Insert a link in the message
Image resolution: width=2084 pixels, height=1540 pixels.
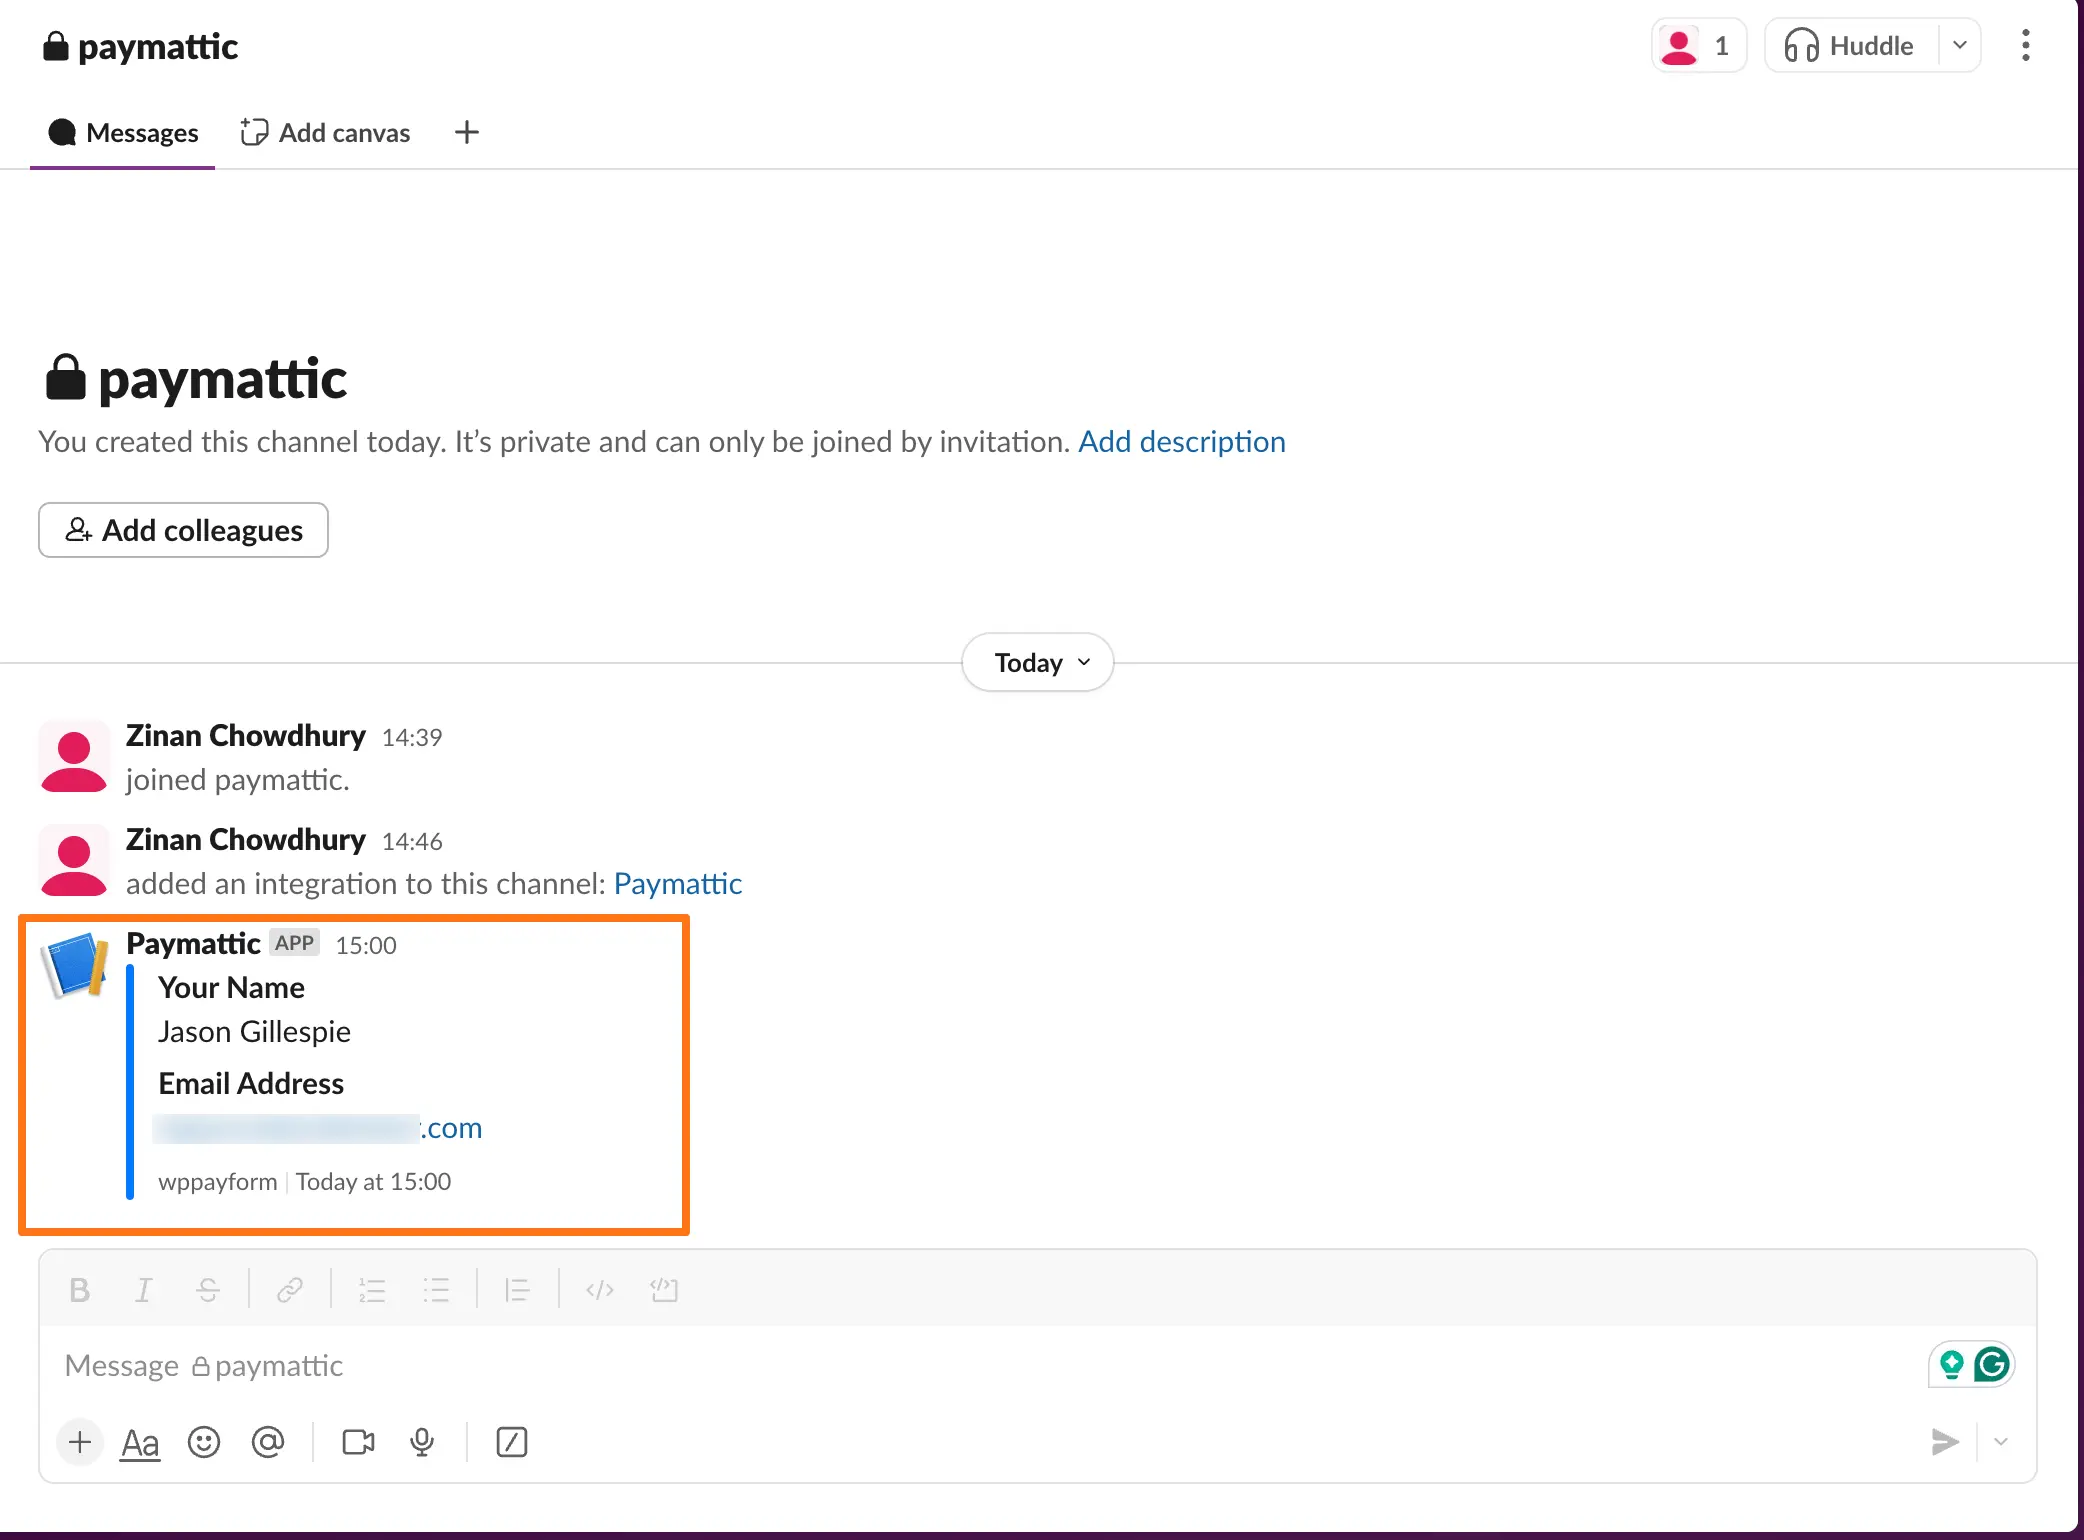point(290,1290)
